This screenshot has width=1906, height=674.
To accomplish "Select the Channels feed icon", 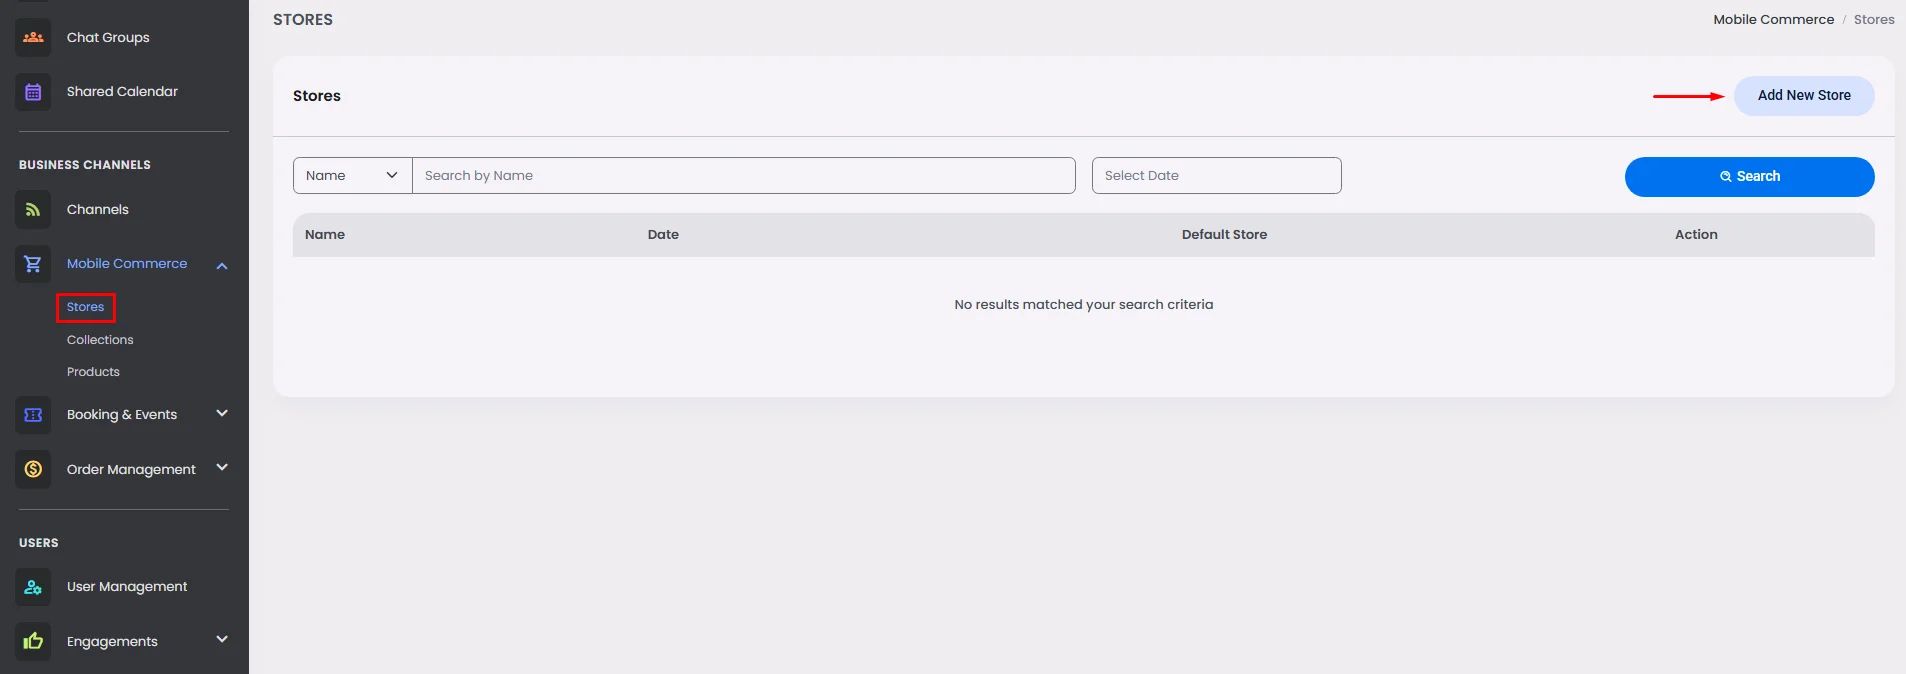I will tap(33, 210).
